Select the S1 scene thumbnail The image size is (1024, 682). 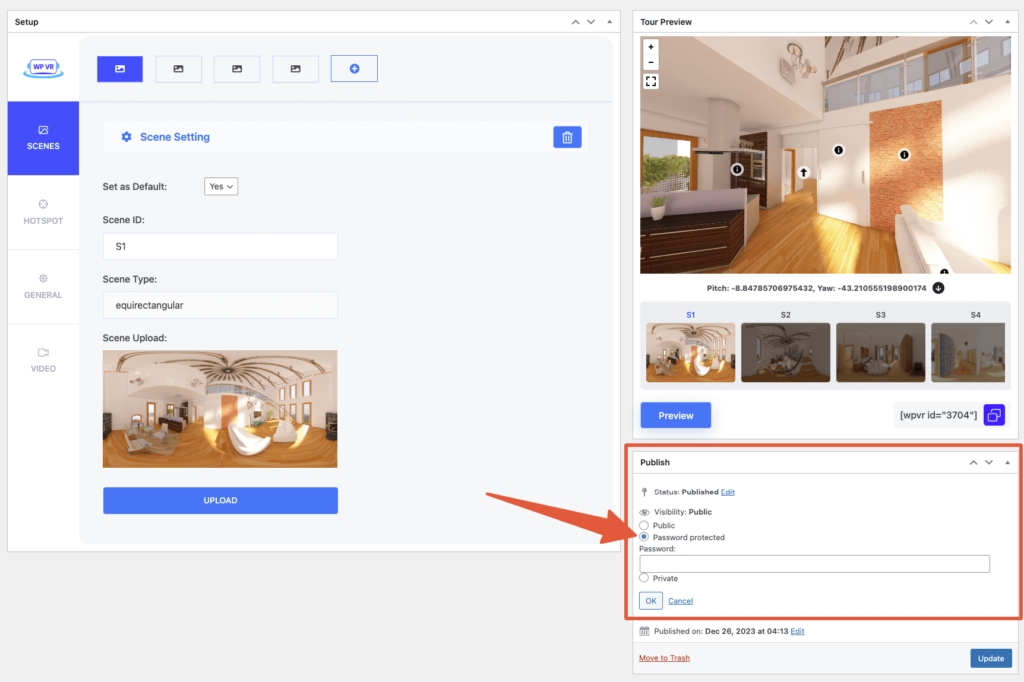(x=690, y=352)
